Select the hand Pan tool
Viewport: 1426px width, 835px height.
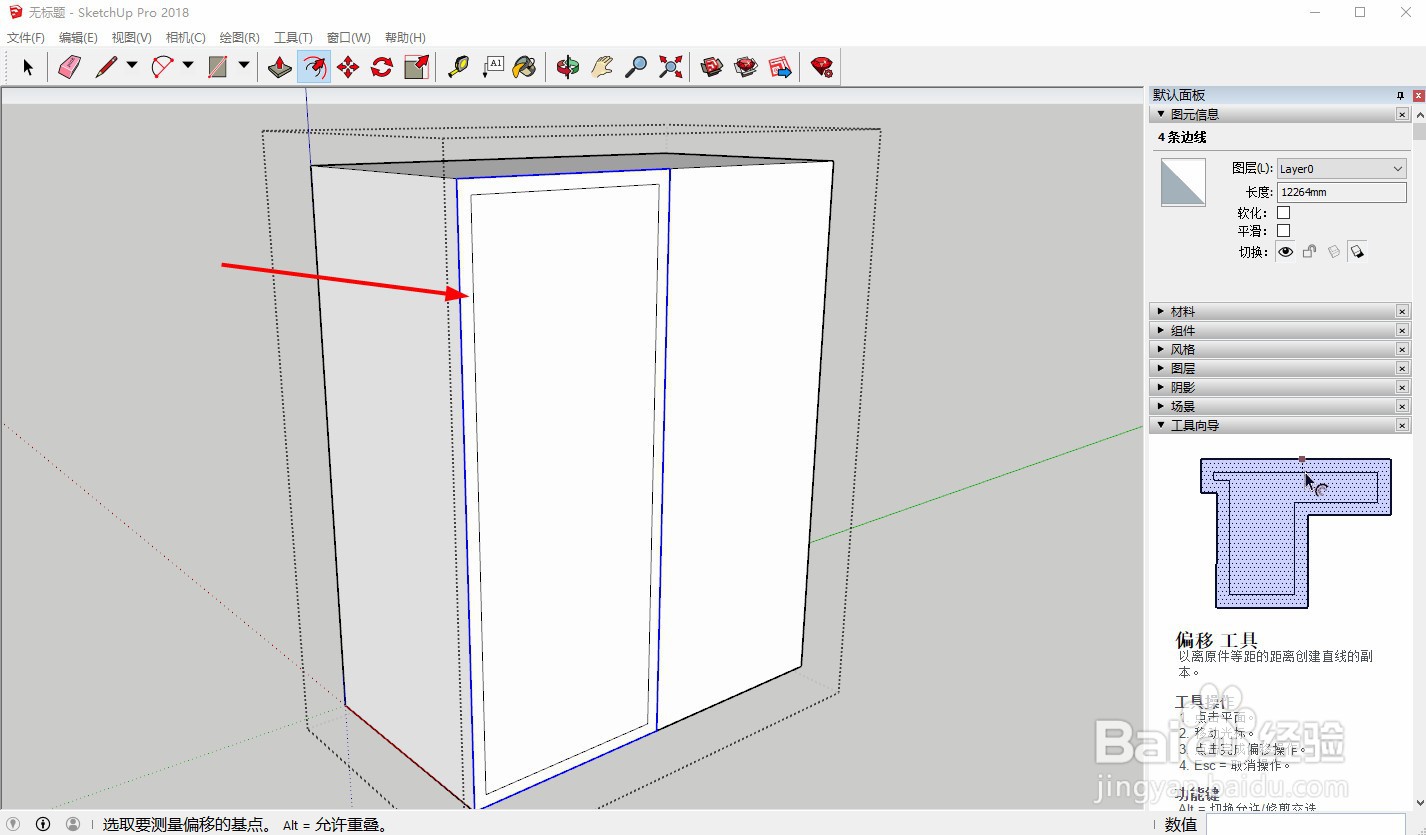tap(602, 67)
